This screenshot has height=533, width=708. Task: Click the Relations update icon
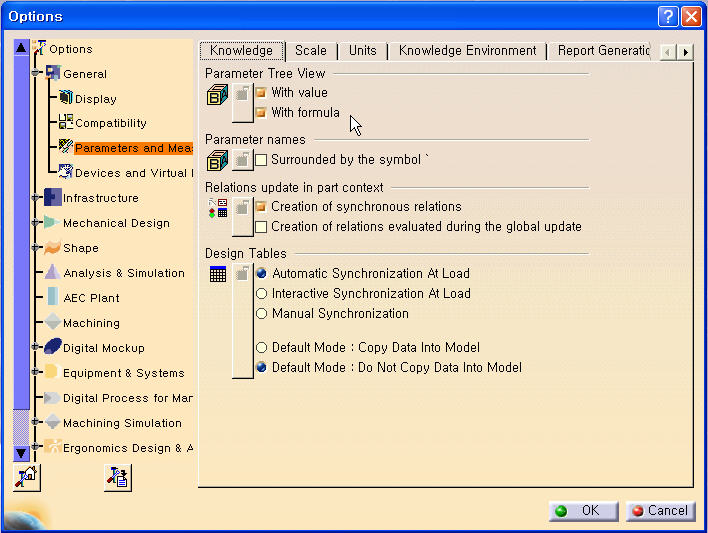217,208
